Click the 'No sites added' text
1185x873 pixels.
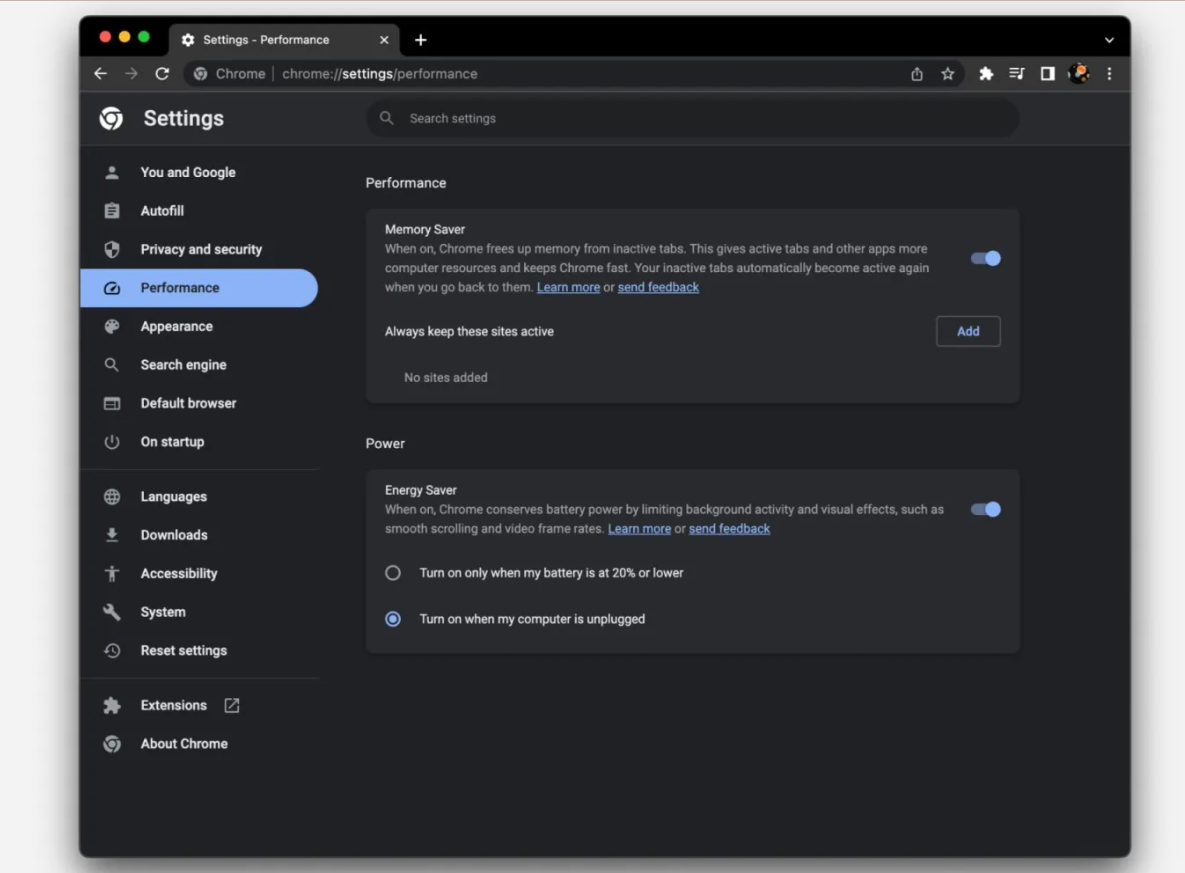[x=446, y=377]
